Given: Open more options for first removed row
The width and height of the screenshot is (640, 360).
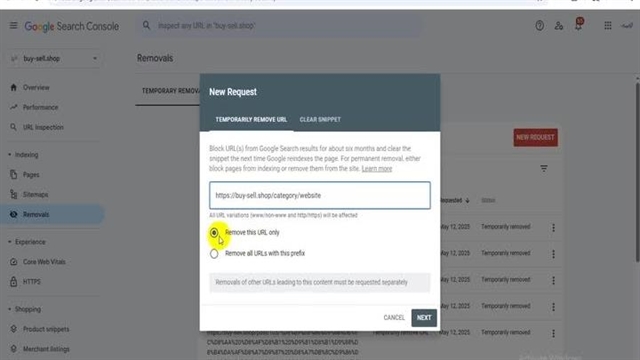Looking at the screenshot, I should click(553, 227).
